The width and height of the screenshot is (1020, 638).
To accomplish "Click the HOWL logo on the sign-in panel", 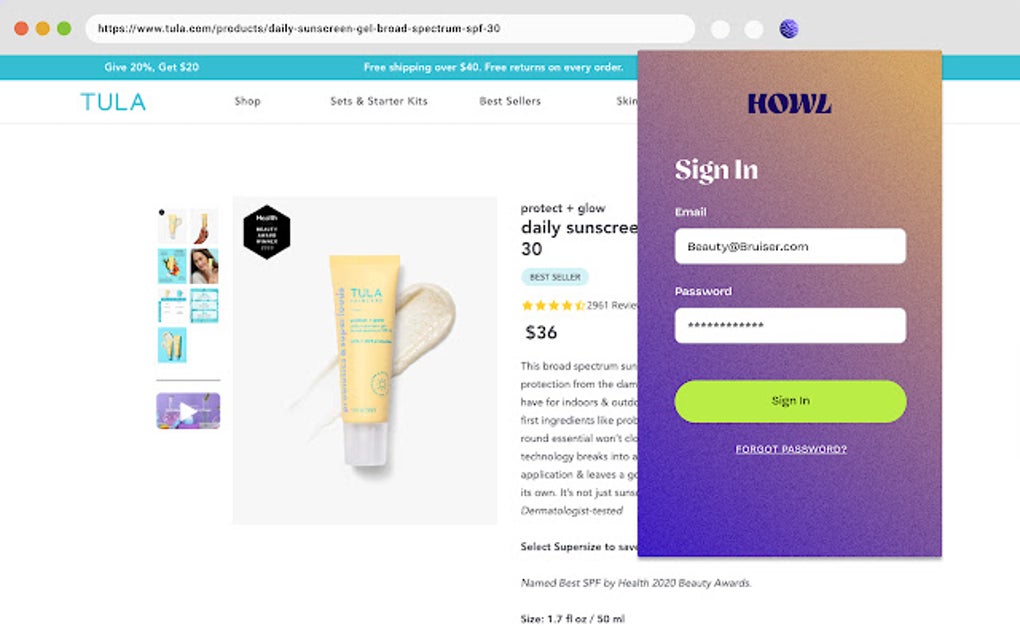I will point(789,102).
